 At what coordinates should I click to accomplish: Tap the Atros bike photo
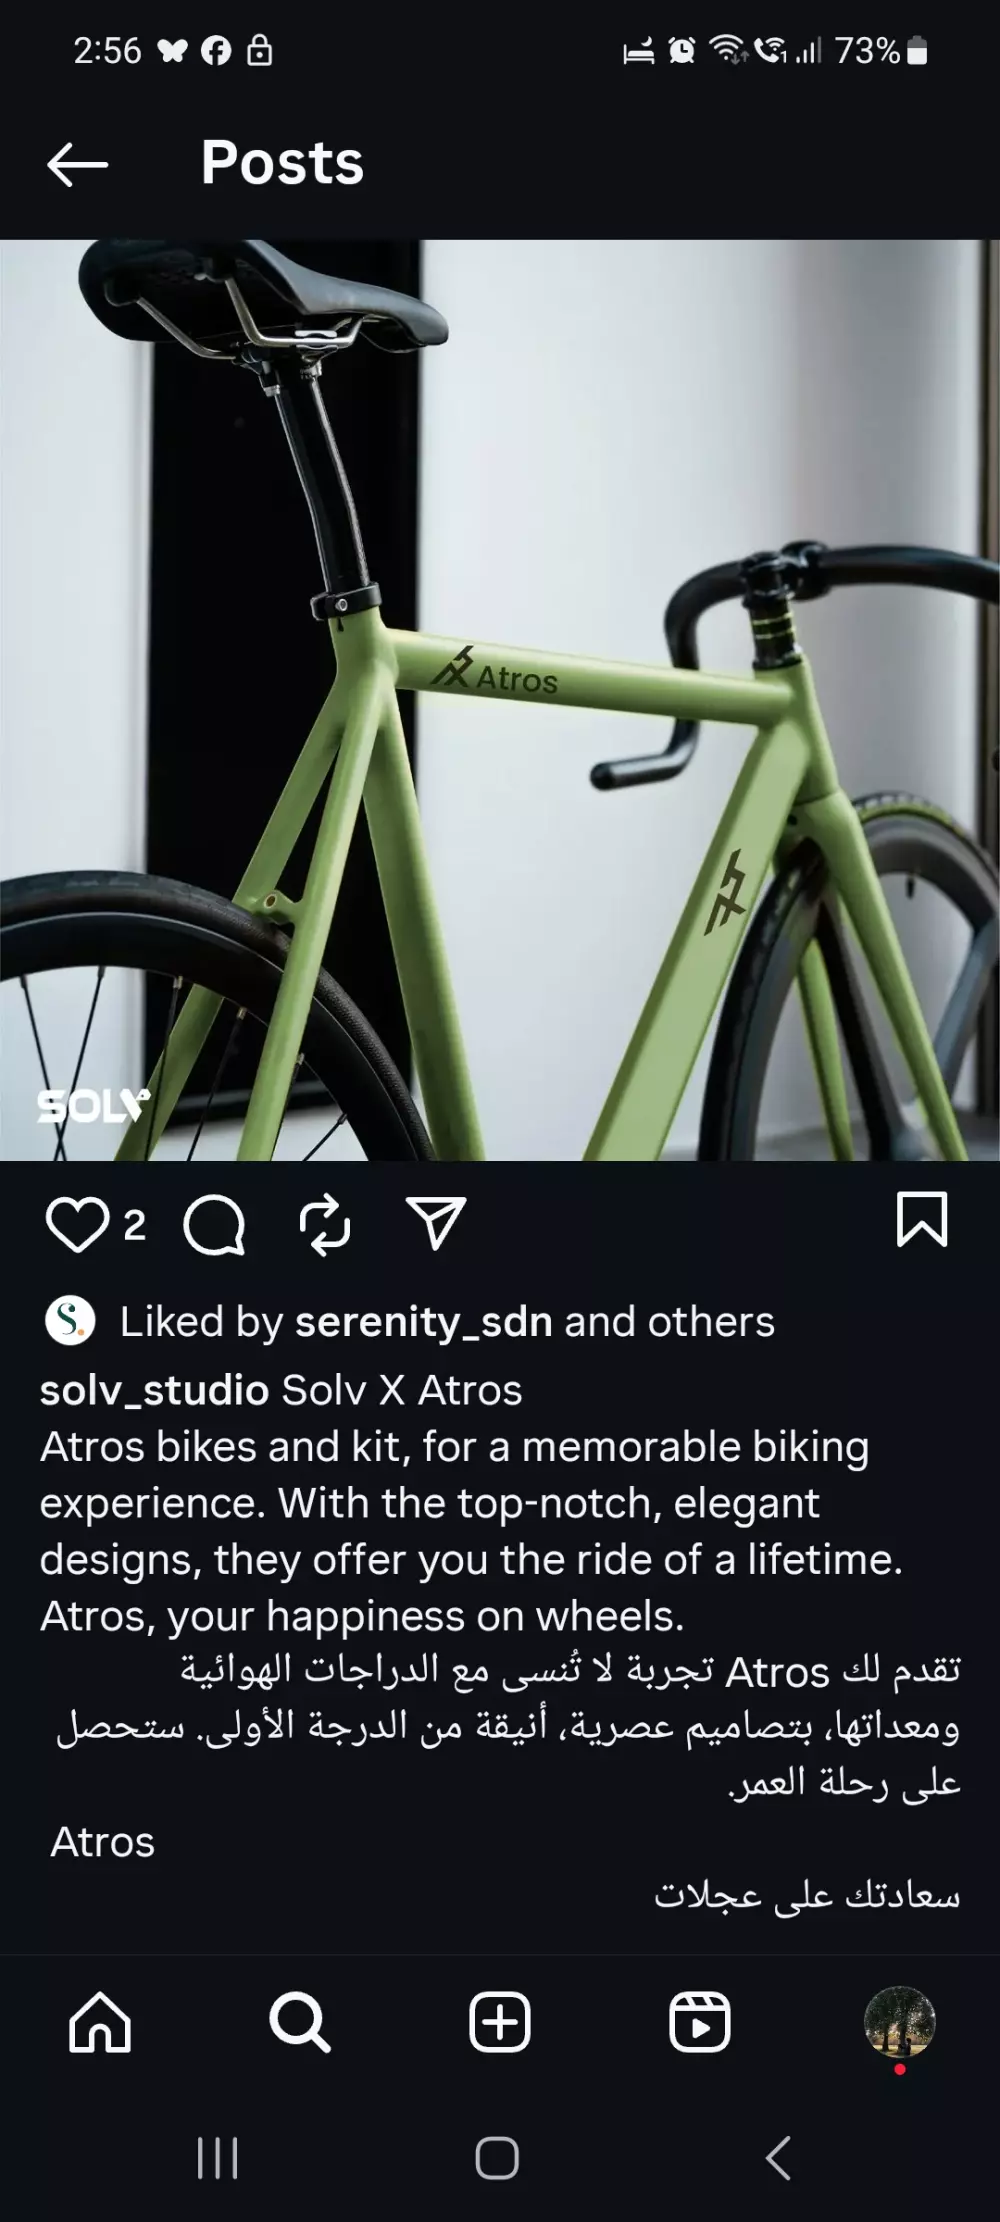click(x=500, y=700)
